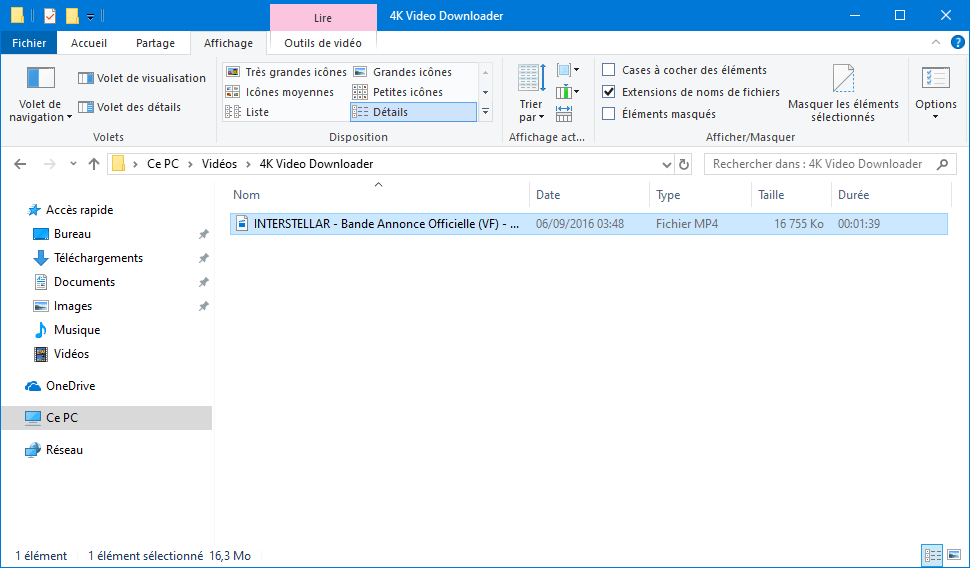Open address bar history dropdown
The image size is (970, 568).
(x=666, y=164)
